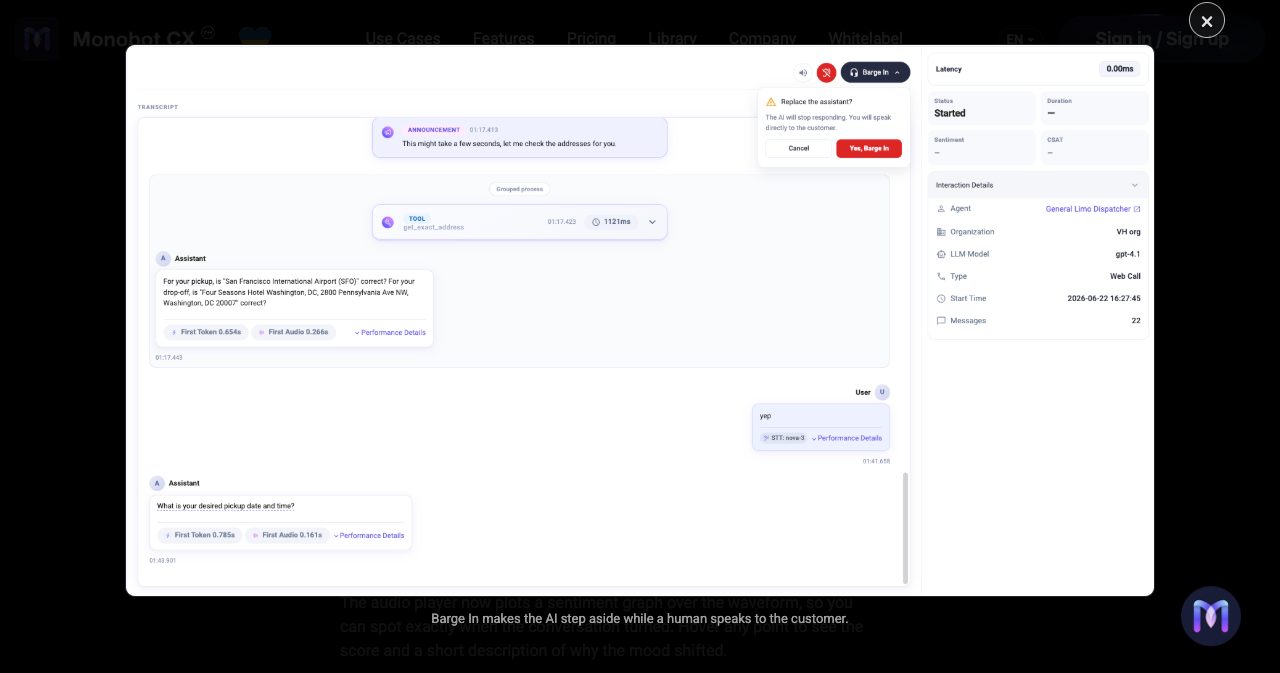Open the Barge In dropdown button
Image resolution: width=1280 pixels, height=673 pixels.
pos(875,73)
